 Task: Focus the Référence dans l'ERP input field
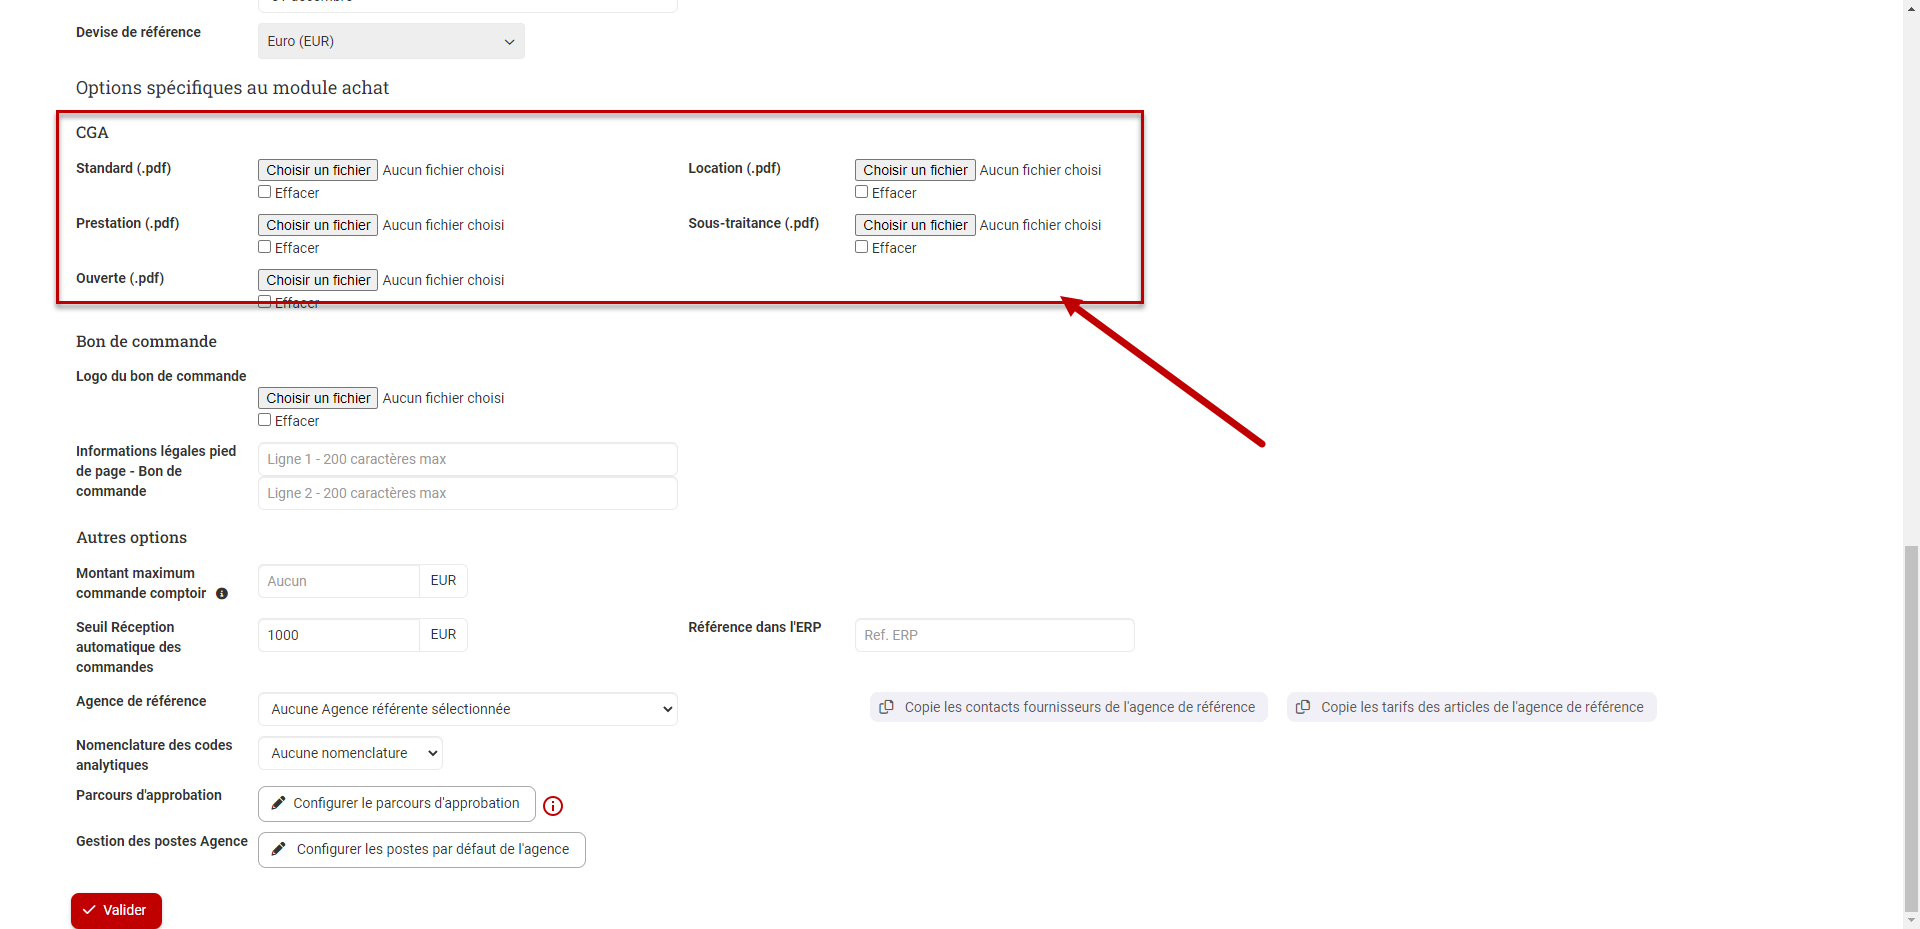coord(994,635)
